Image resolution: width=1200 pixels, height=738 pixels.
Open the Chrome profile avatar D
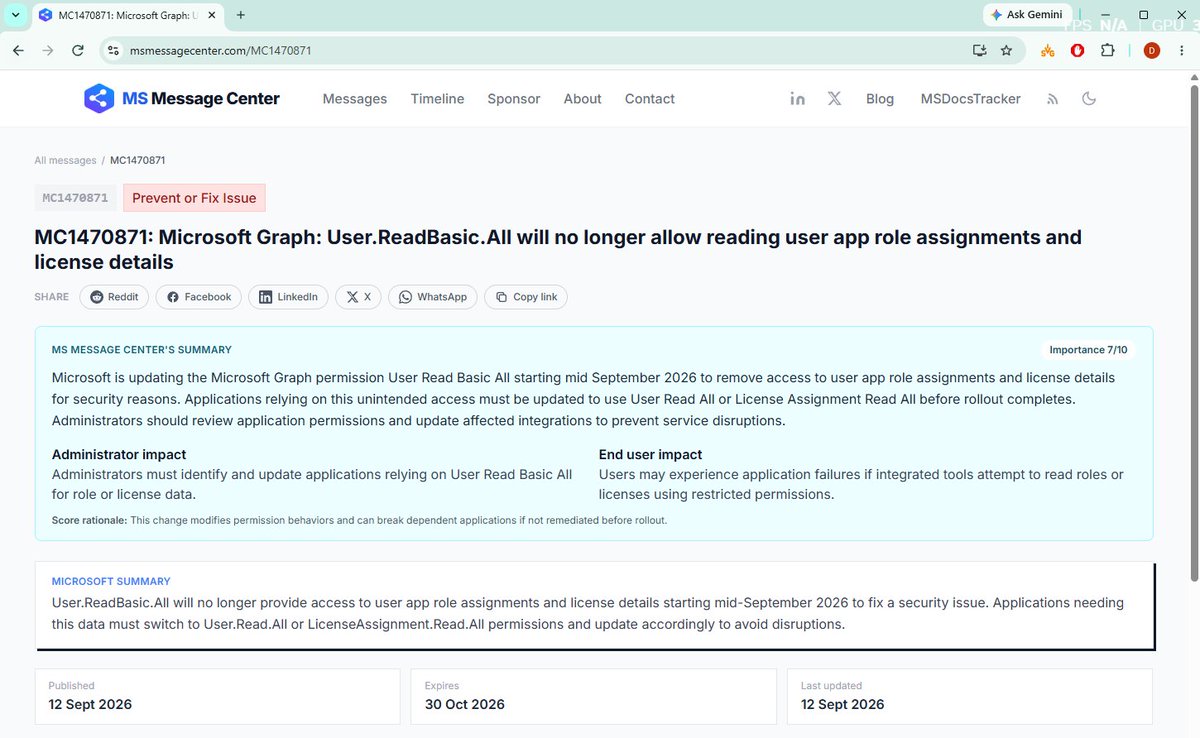(1152, 50)
